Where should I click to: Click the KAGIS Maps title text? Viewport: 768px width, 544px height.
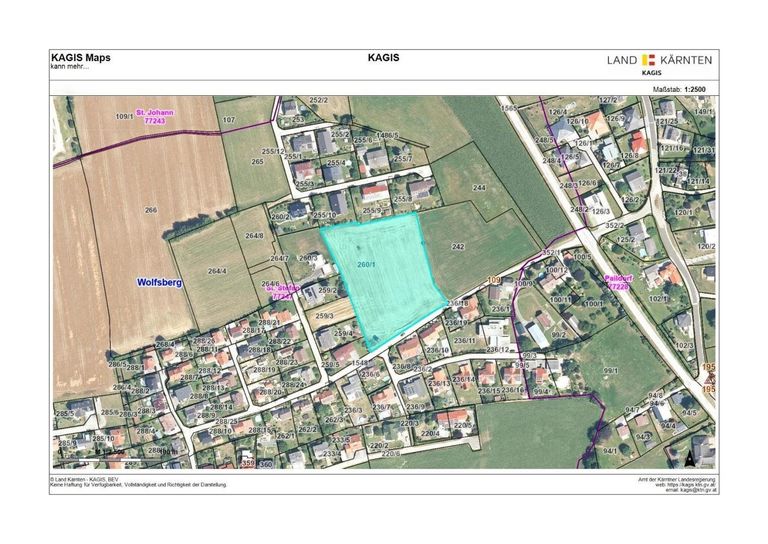click(x=80, y=57)
